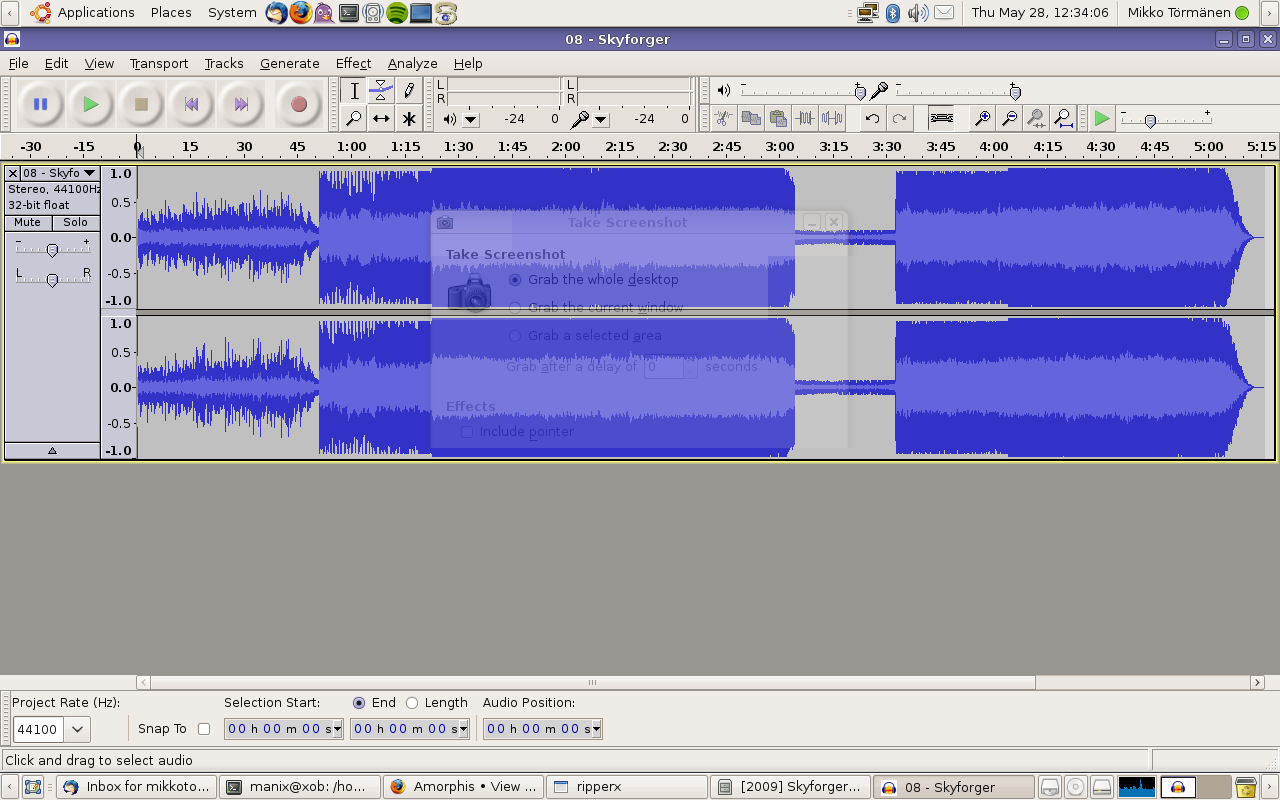Mute the Skyforger track
1280x800 pixels.
pyautogui.click(x=28, y=222)
